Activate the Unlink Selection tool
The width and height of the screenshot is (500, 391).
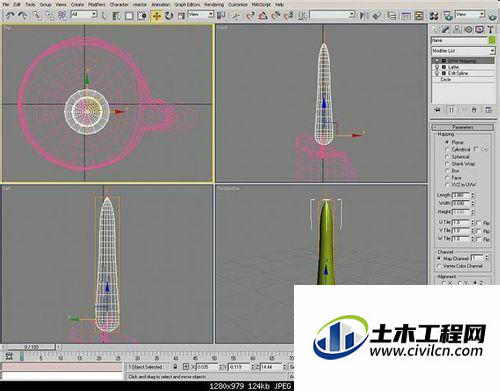point(50,15)
